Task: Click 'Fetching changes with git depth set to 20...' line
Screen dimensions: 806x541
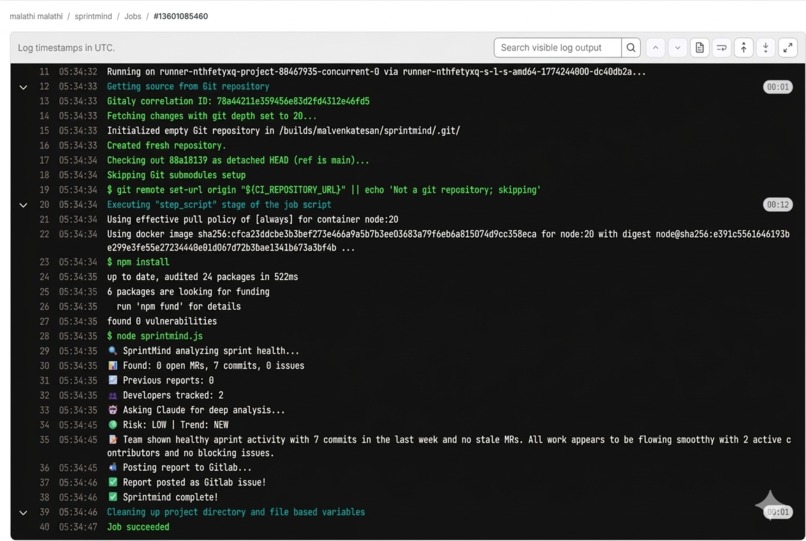Action: 212,116
